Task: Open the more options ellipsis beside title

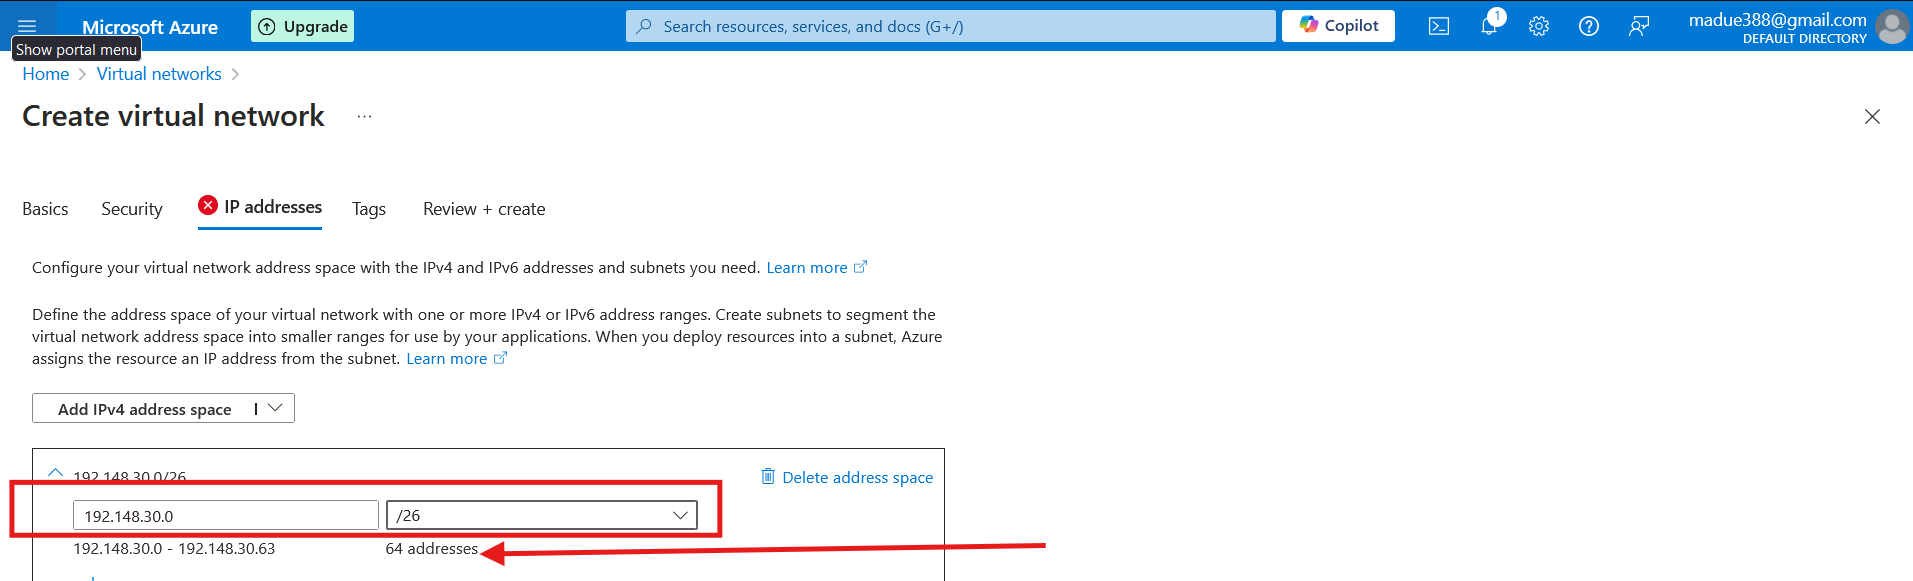Action: click(x=365, y=117)
